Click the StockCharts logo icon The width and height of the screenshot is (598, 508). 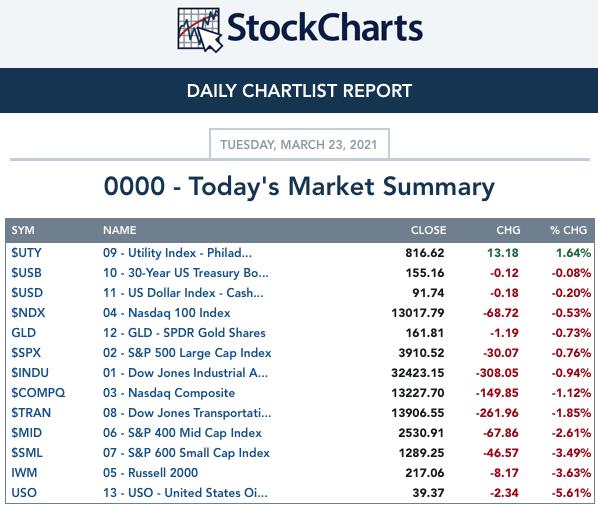[199, 30]
